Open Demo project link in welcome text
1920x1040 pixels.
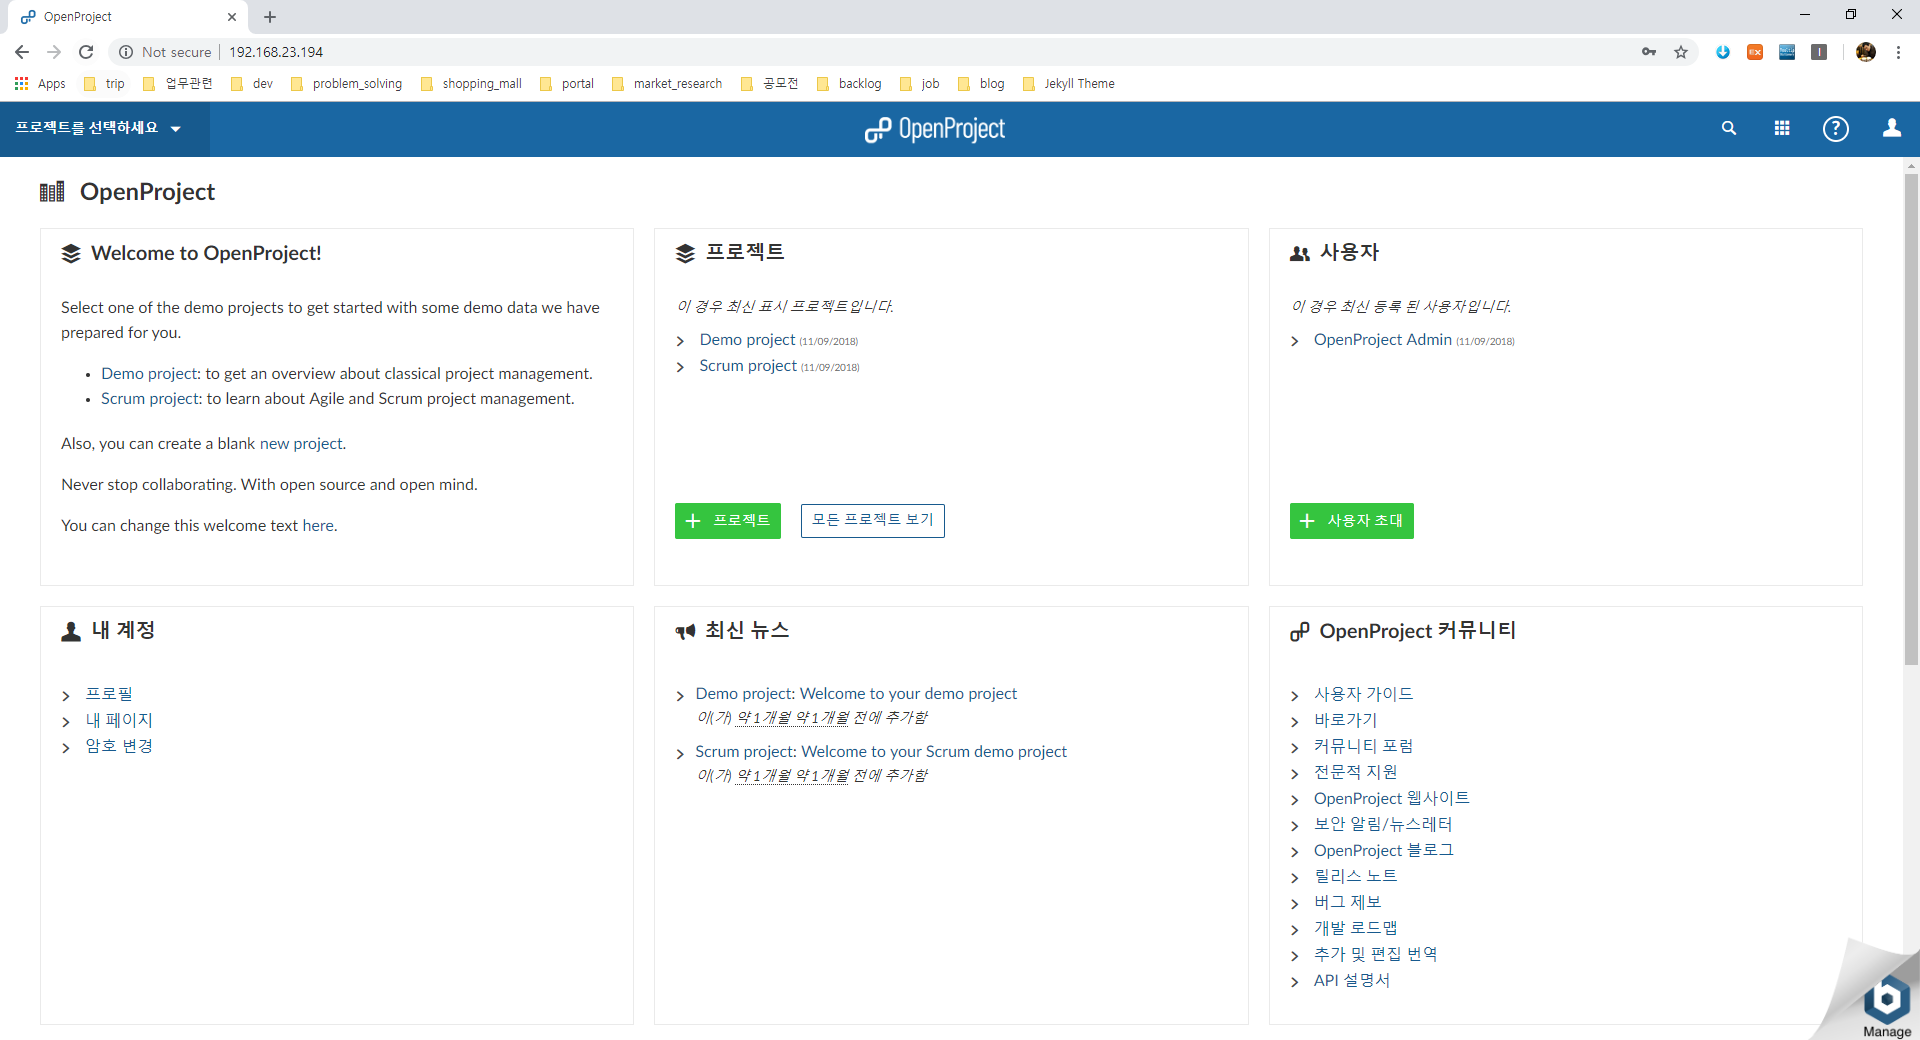(x=149, y=373)
